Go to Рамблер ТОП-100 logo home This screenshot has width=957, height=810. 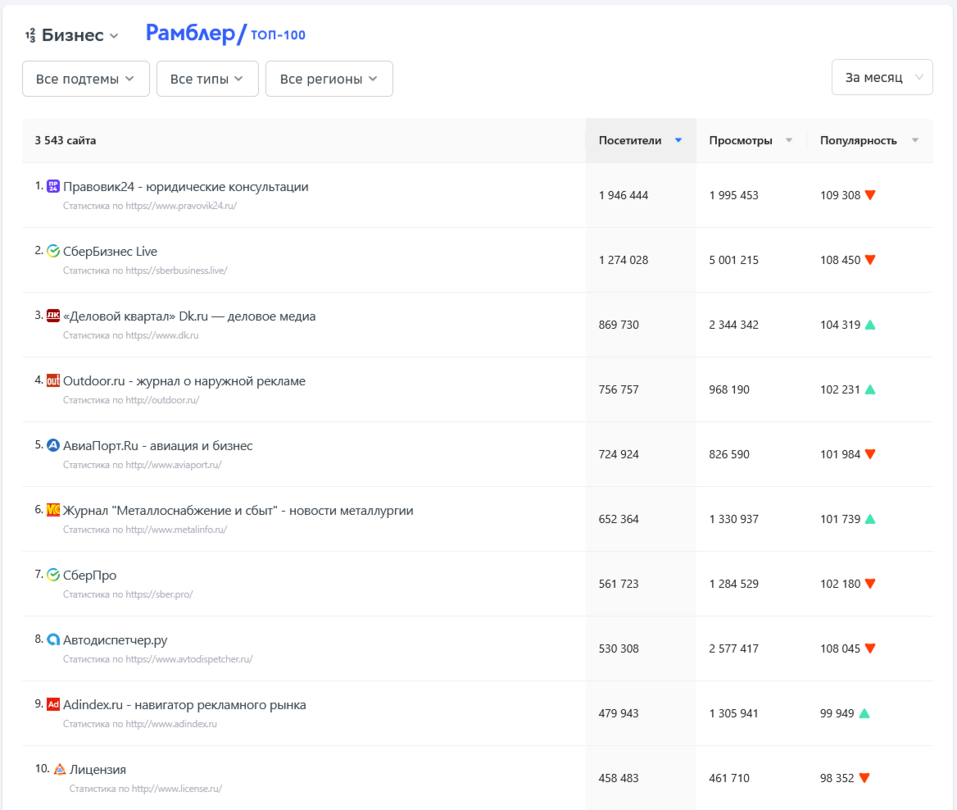pos(225,34)
